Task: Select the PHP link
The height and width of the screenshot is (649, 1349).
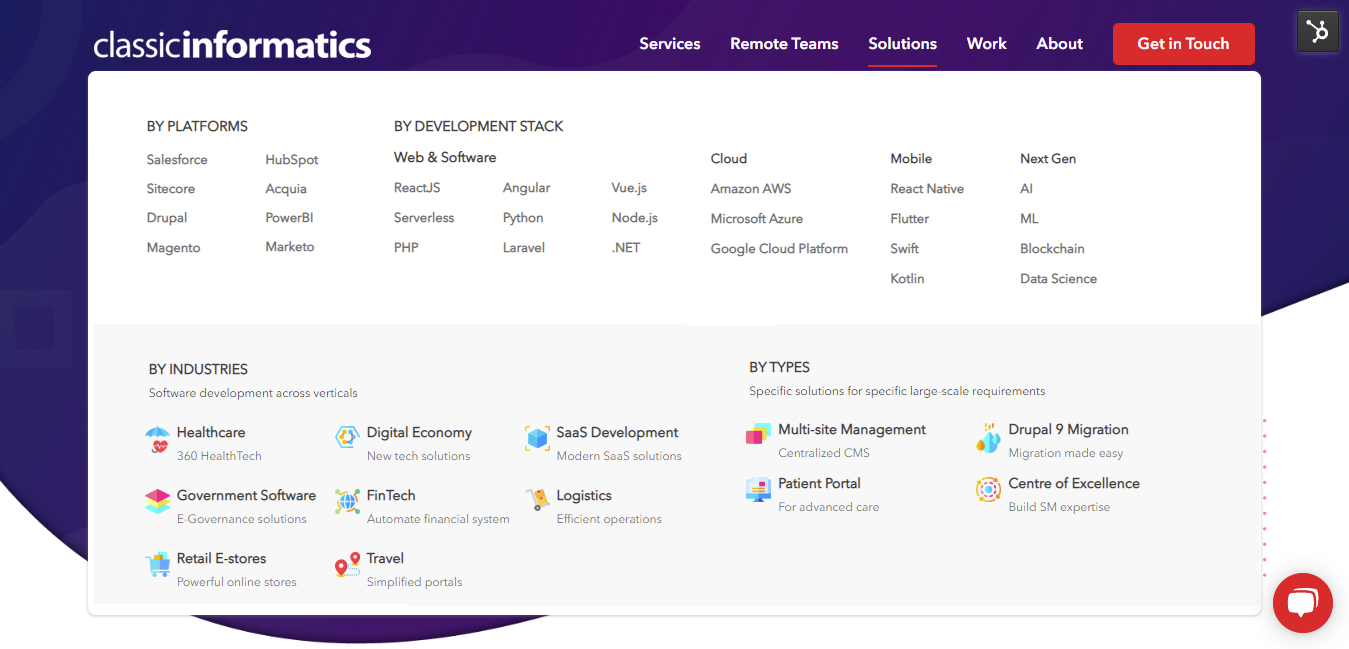Action: (x=406, y=247)
